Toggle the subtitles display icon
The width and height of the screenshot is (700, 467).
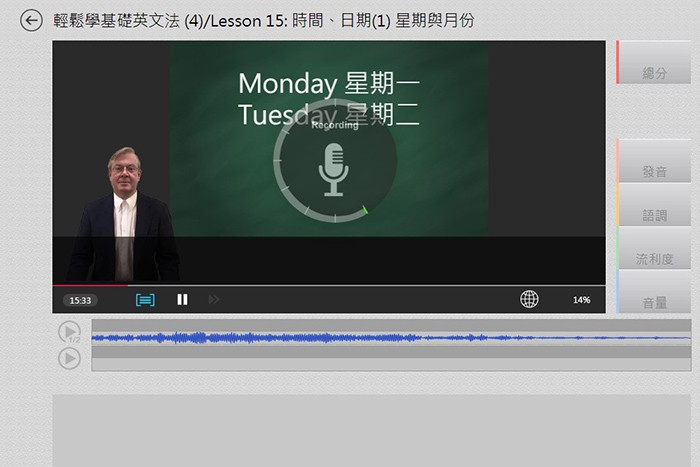145,299
